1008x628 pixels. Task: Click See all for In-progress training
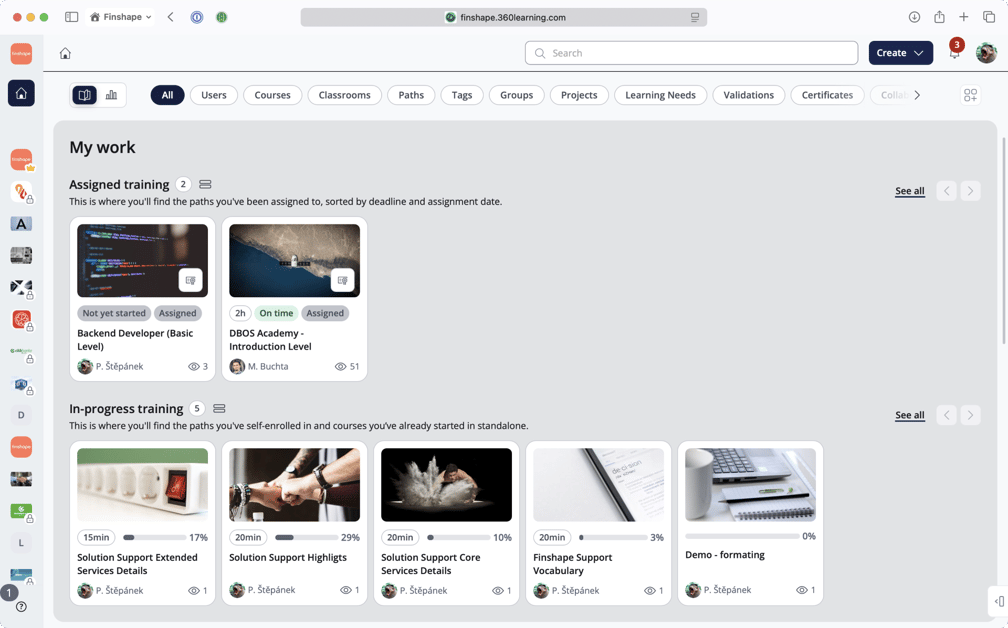click(910, 415)
